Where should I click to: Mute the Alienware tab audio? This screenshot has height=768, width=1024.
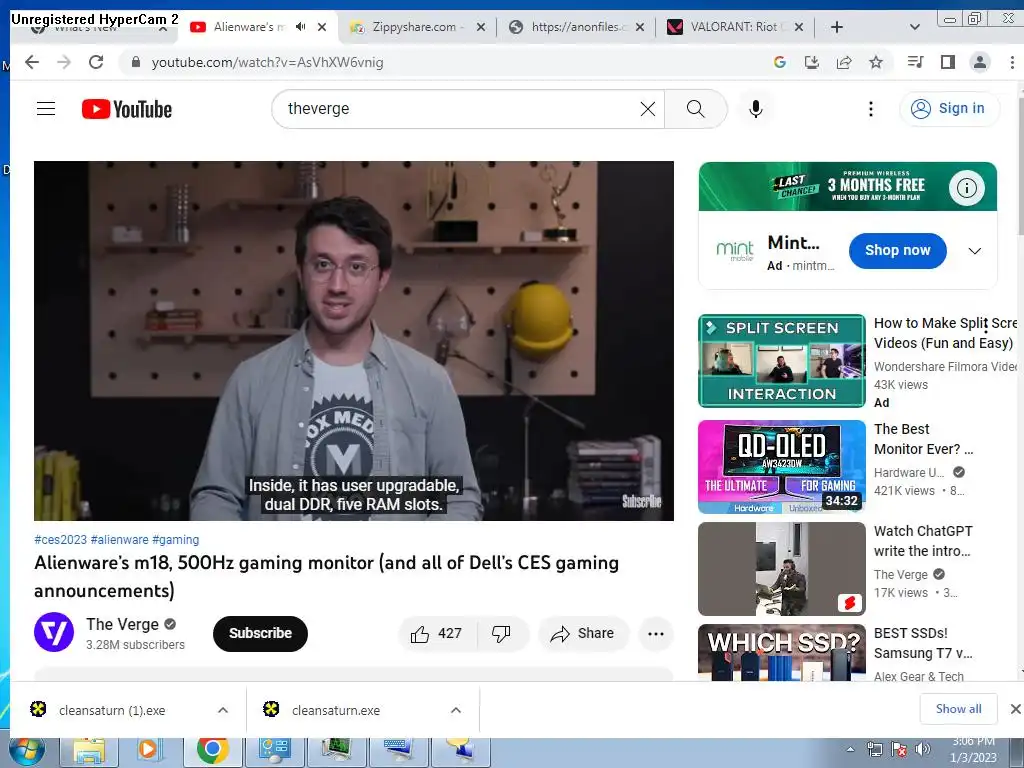(300, 27)
